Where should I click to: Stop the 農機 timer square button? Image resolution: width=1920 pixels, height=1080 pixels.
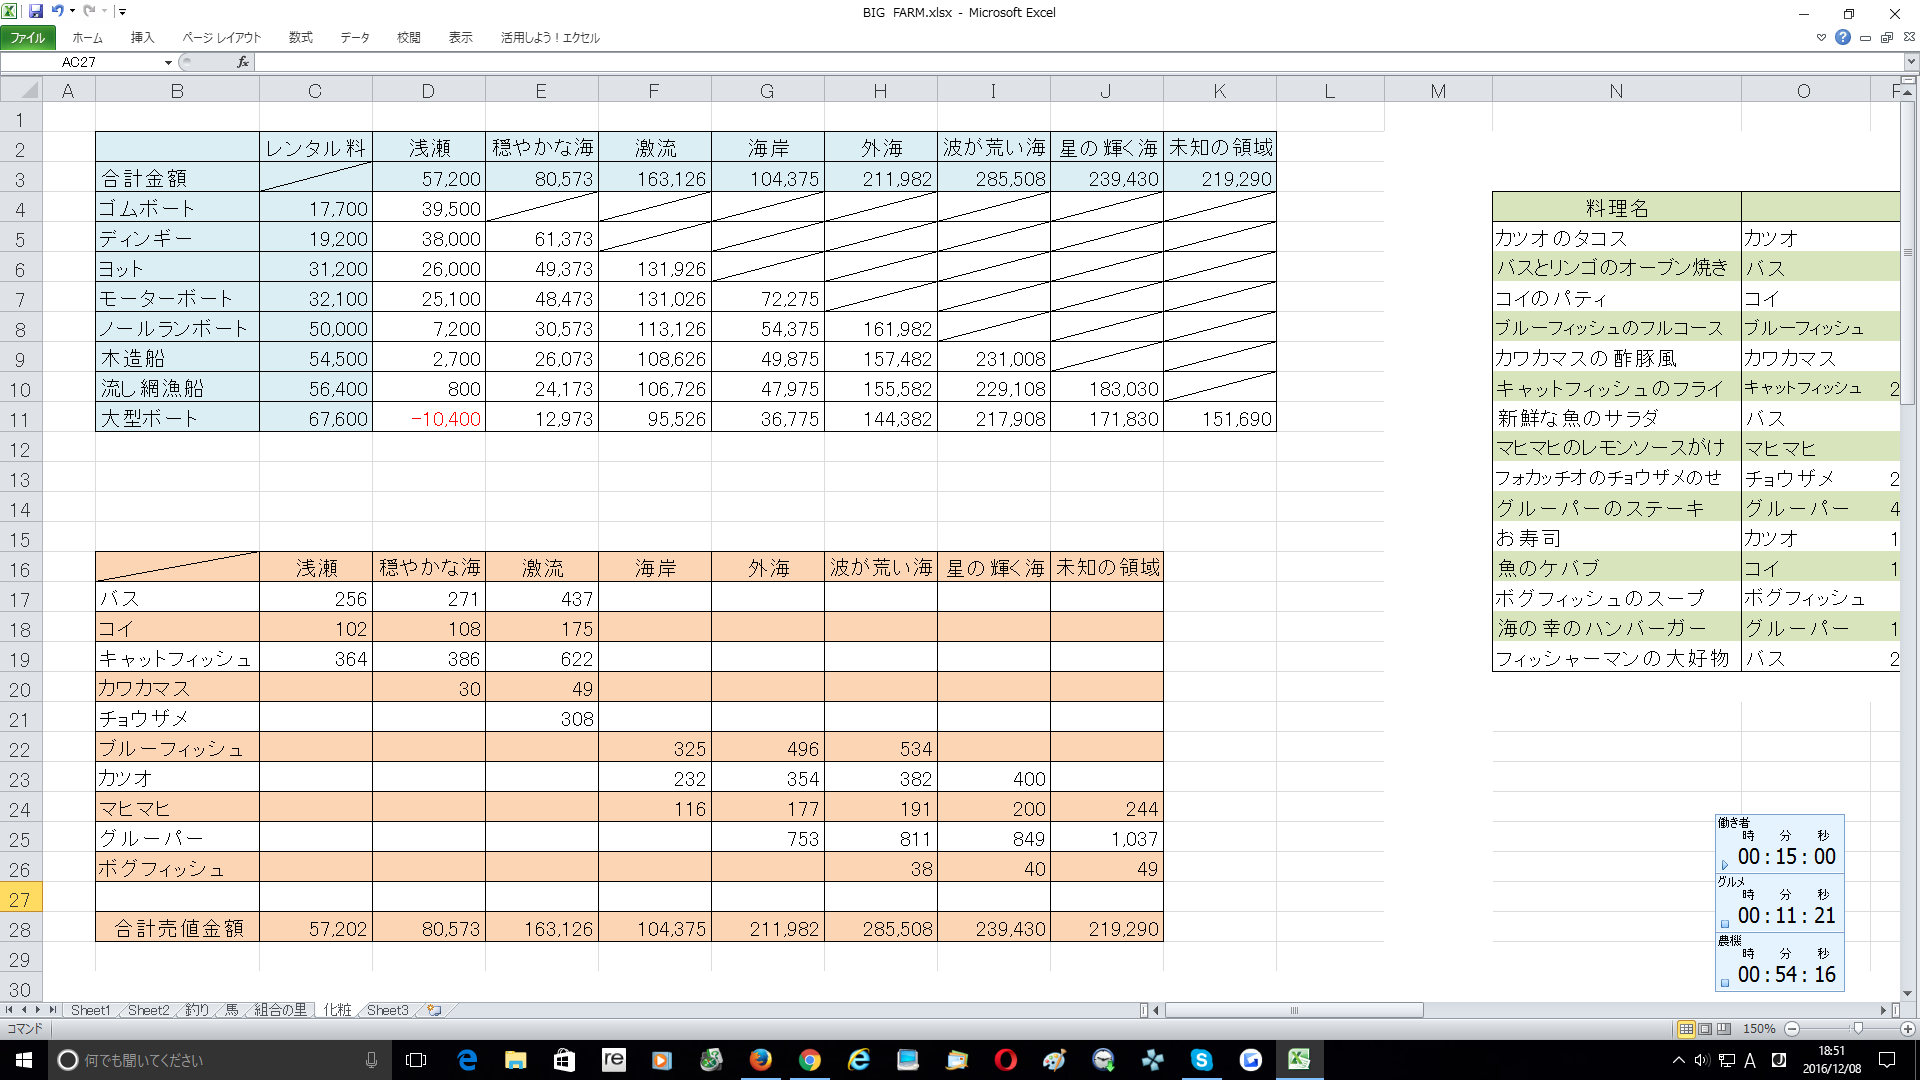click(1725, 982)
